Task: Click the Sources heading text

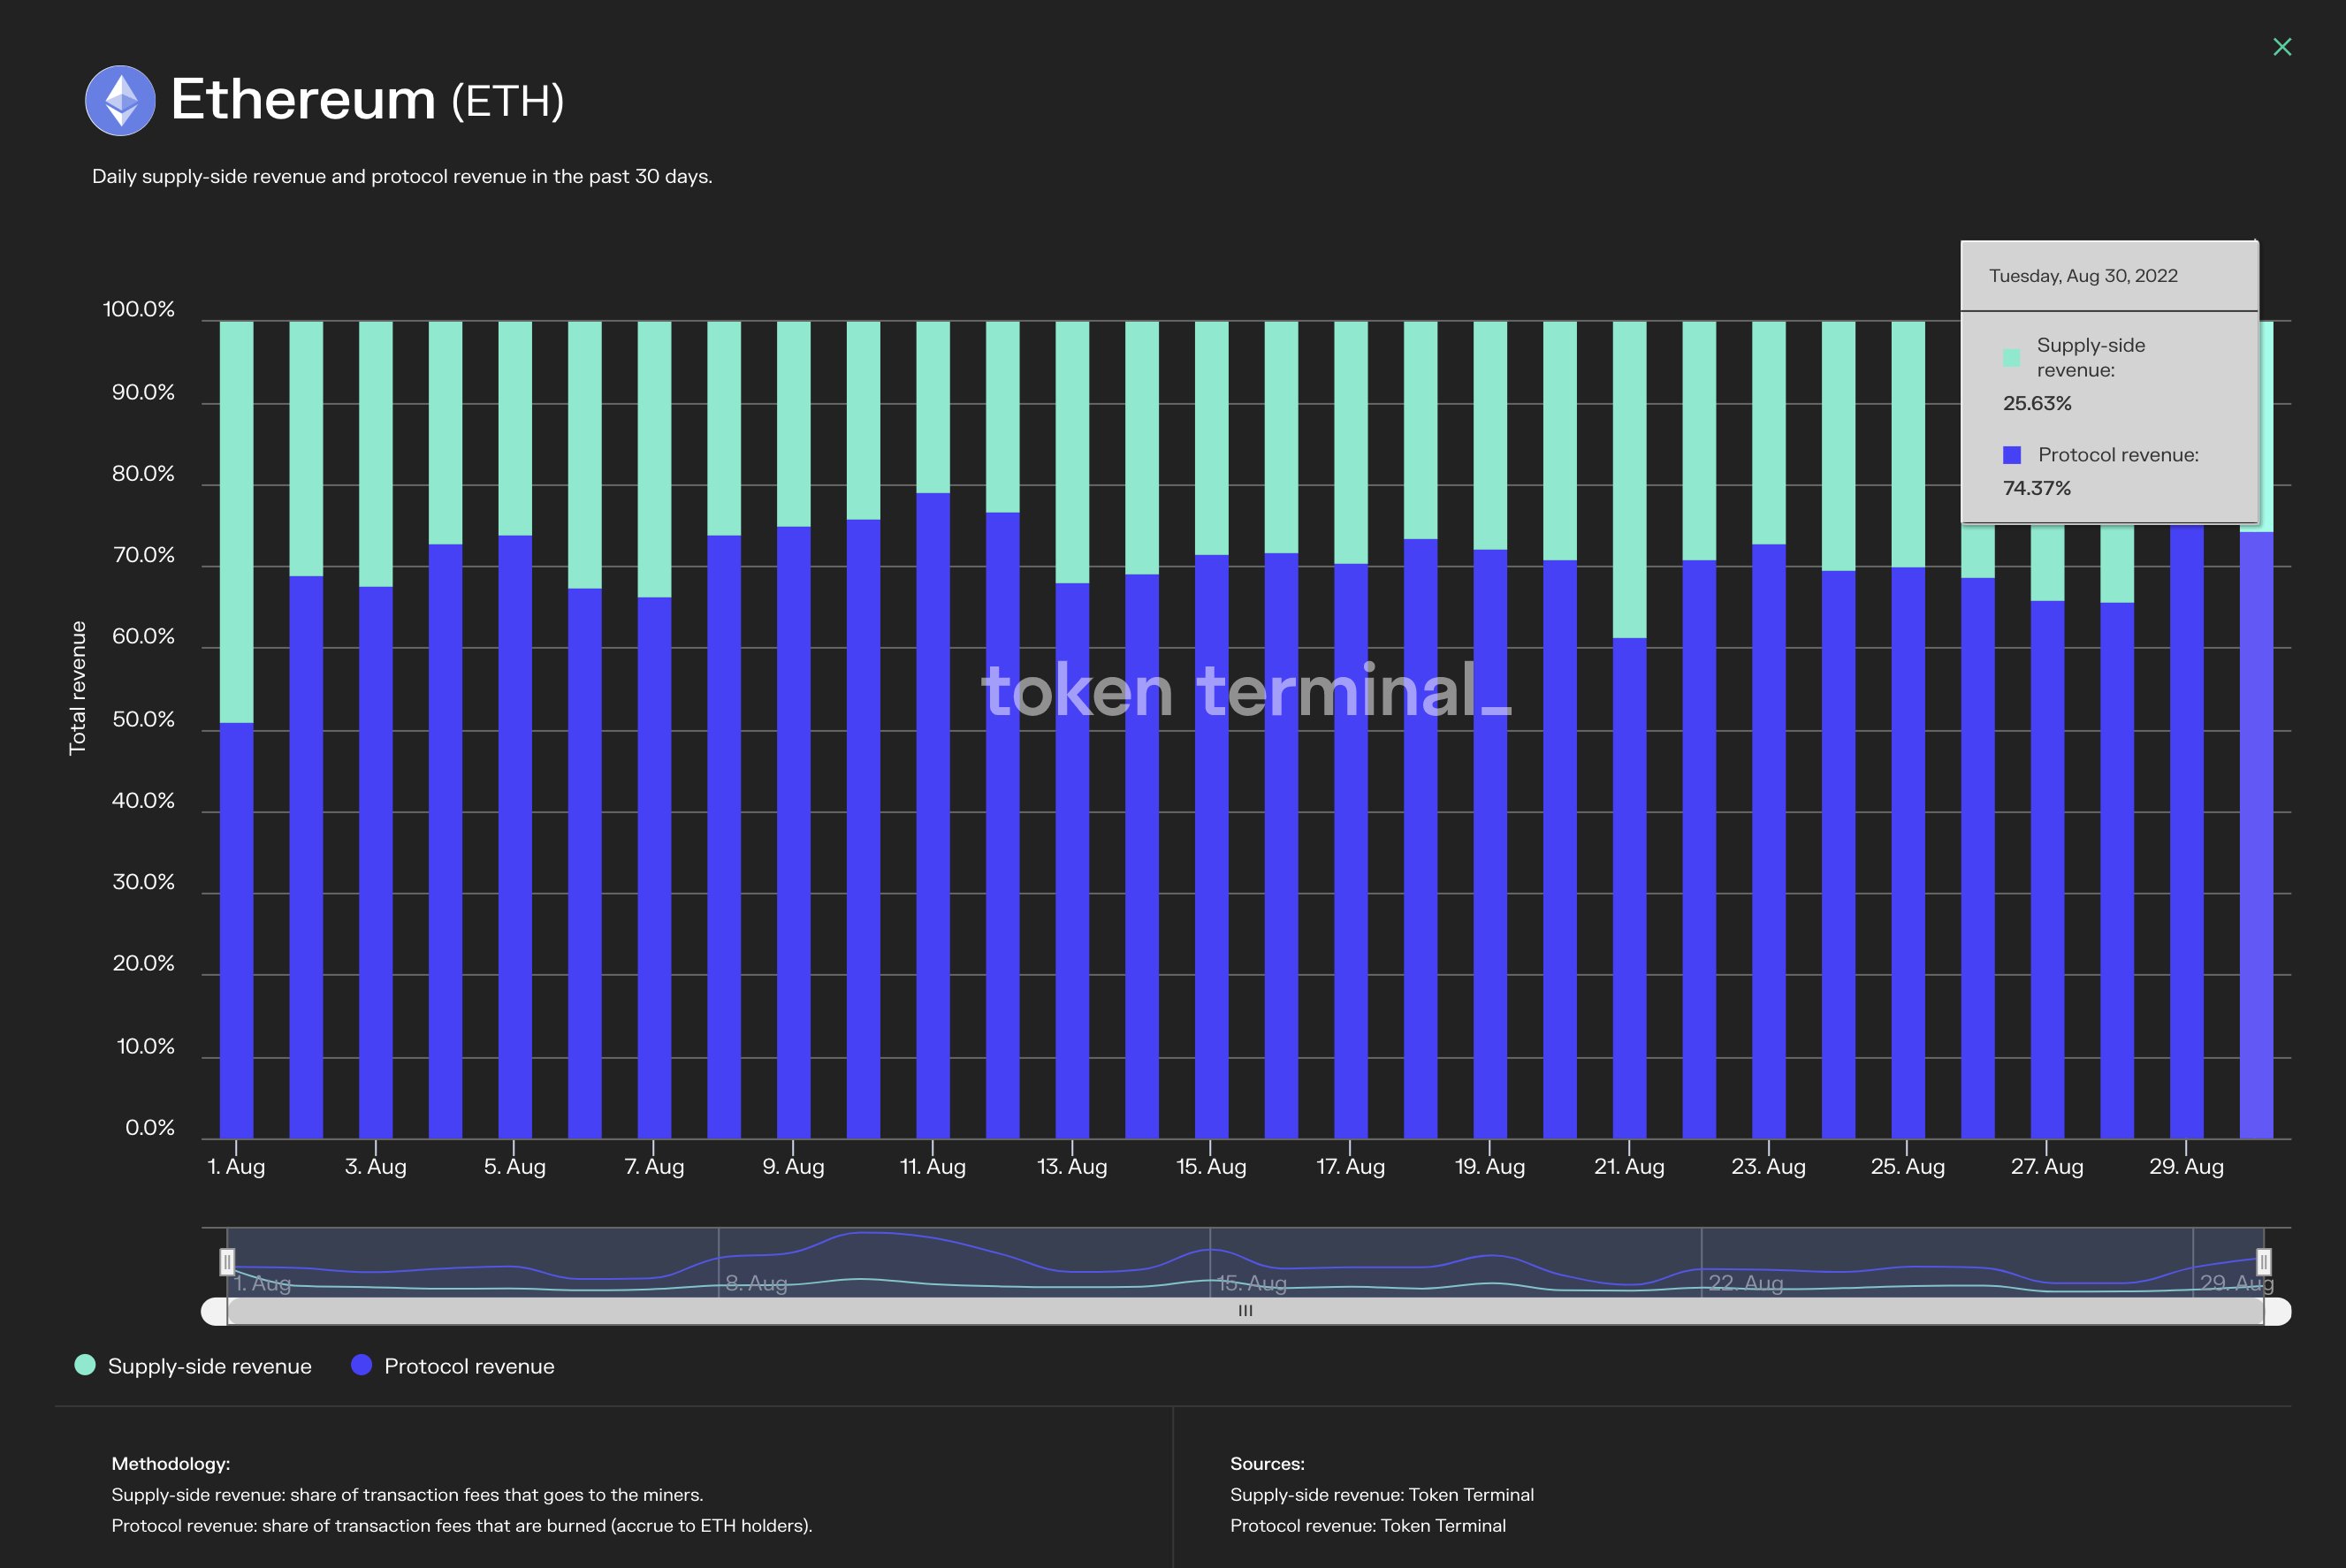Action: [x=1267, y=1463]
